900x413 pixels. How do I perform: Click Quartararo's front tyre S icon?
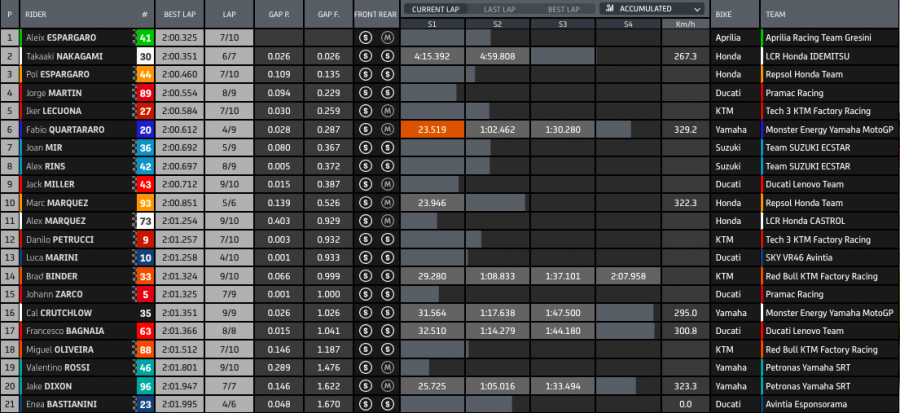[364, 130]
